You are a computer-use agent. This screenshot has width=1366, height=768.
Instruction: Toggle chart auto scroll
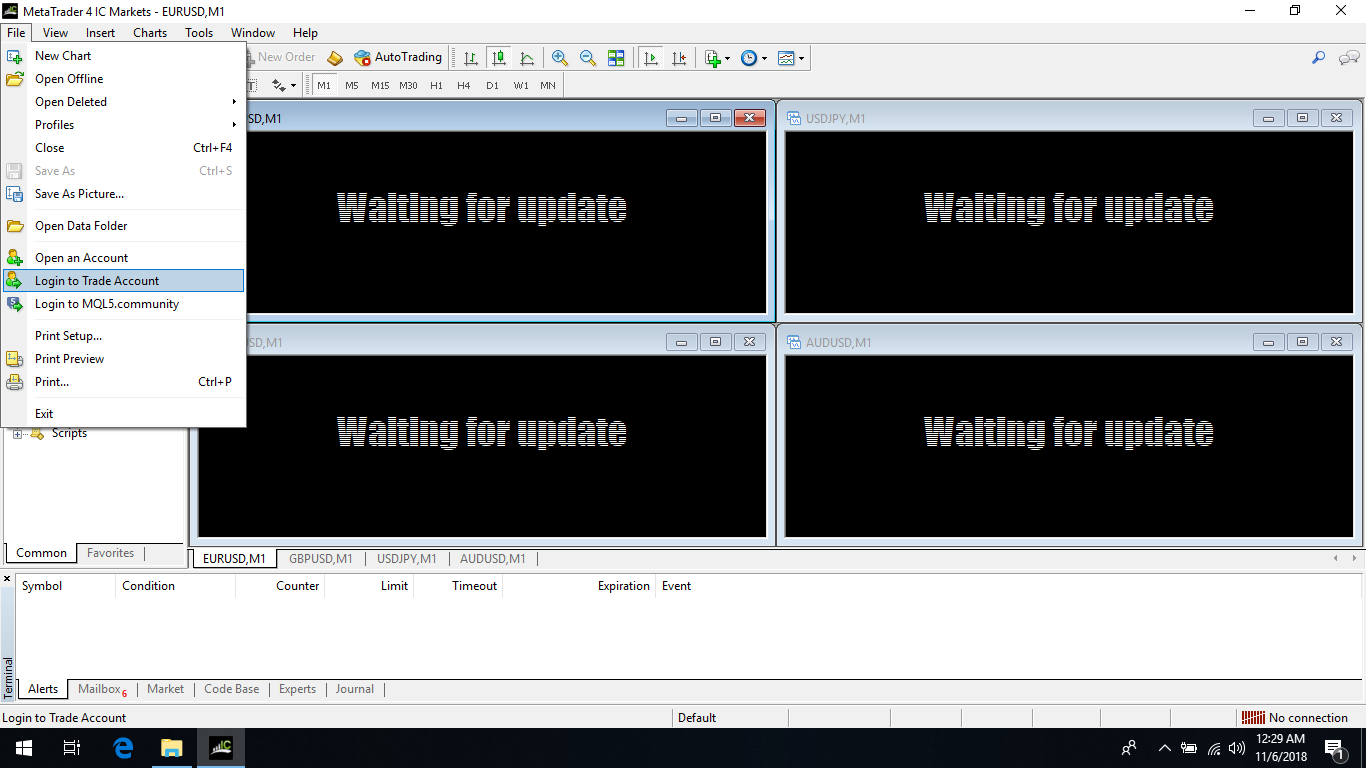(651, 58)
